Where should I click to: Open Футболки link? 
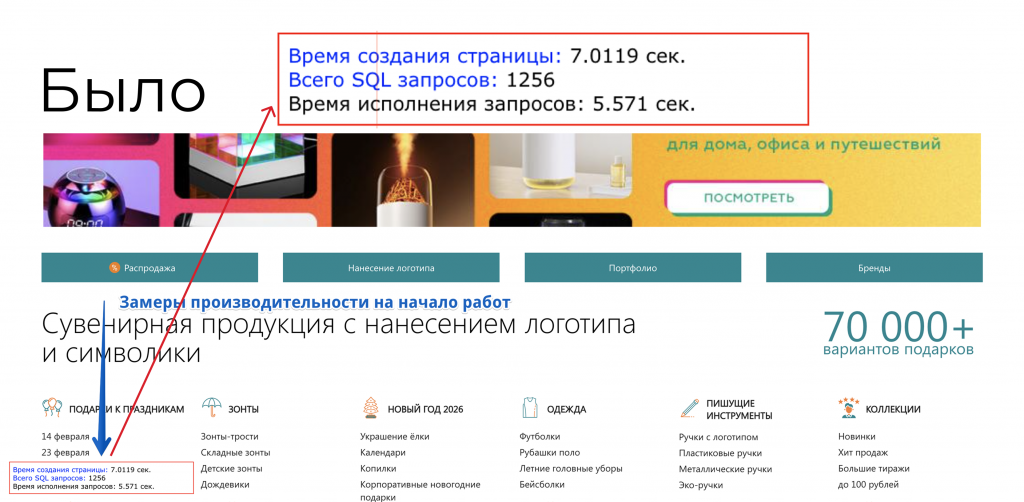(539, 436)
